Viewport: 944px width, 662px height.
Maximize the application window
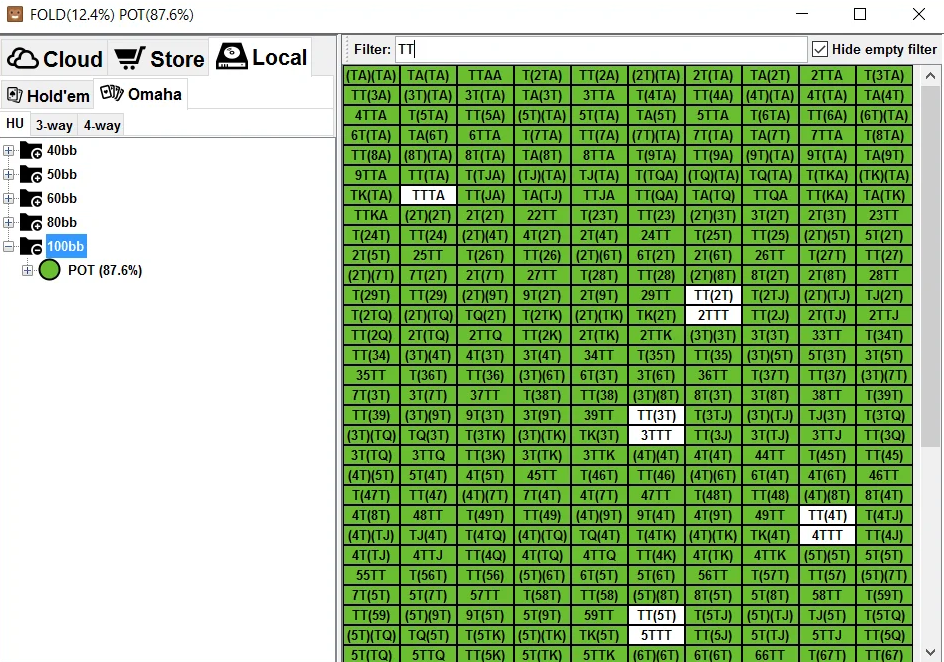coord(860,14)
